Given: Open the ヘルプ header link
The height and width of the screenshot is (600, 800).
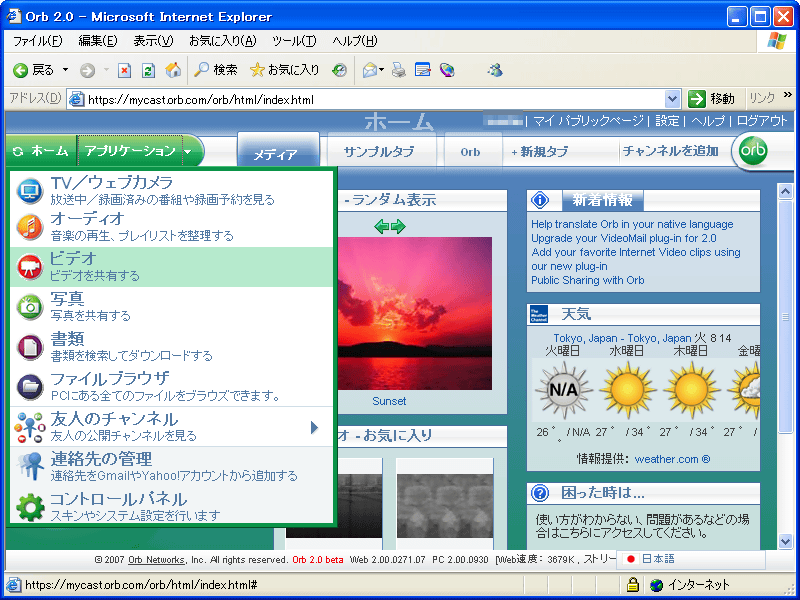Looking at the screenshot, I should tap(708, 121).
